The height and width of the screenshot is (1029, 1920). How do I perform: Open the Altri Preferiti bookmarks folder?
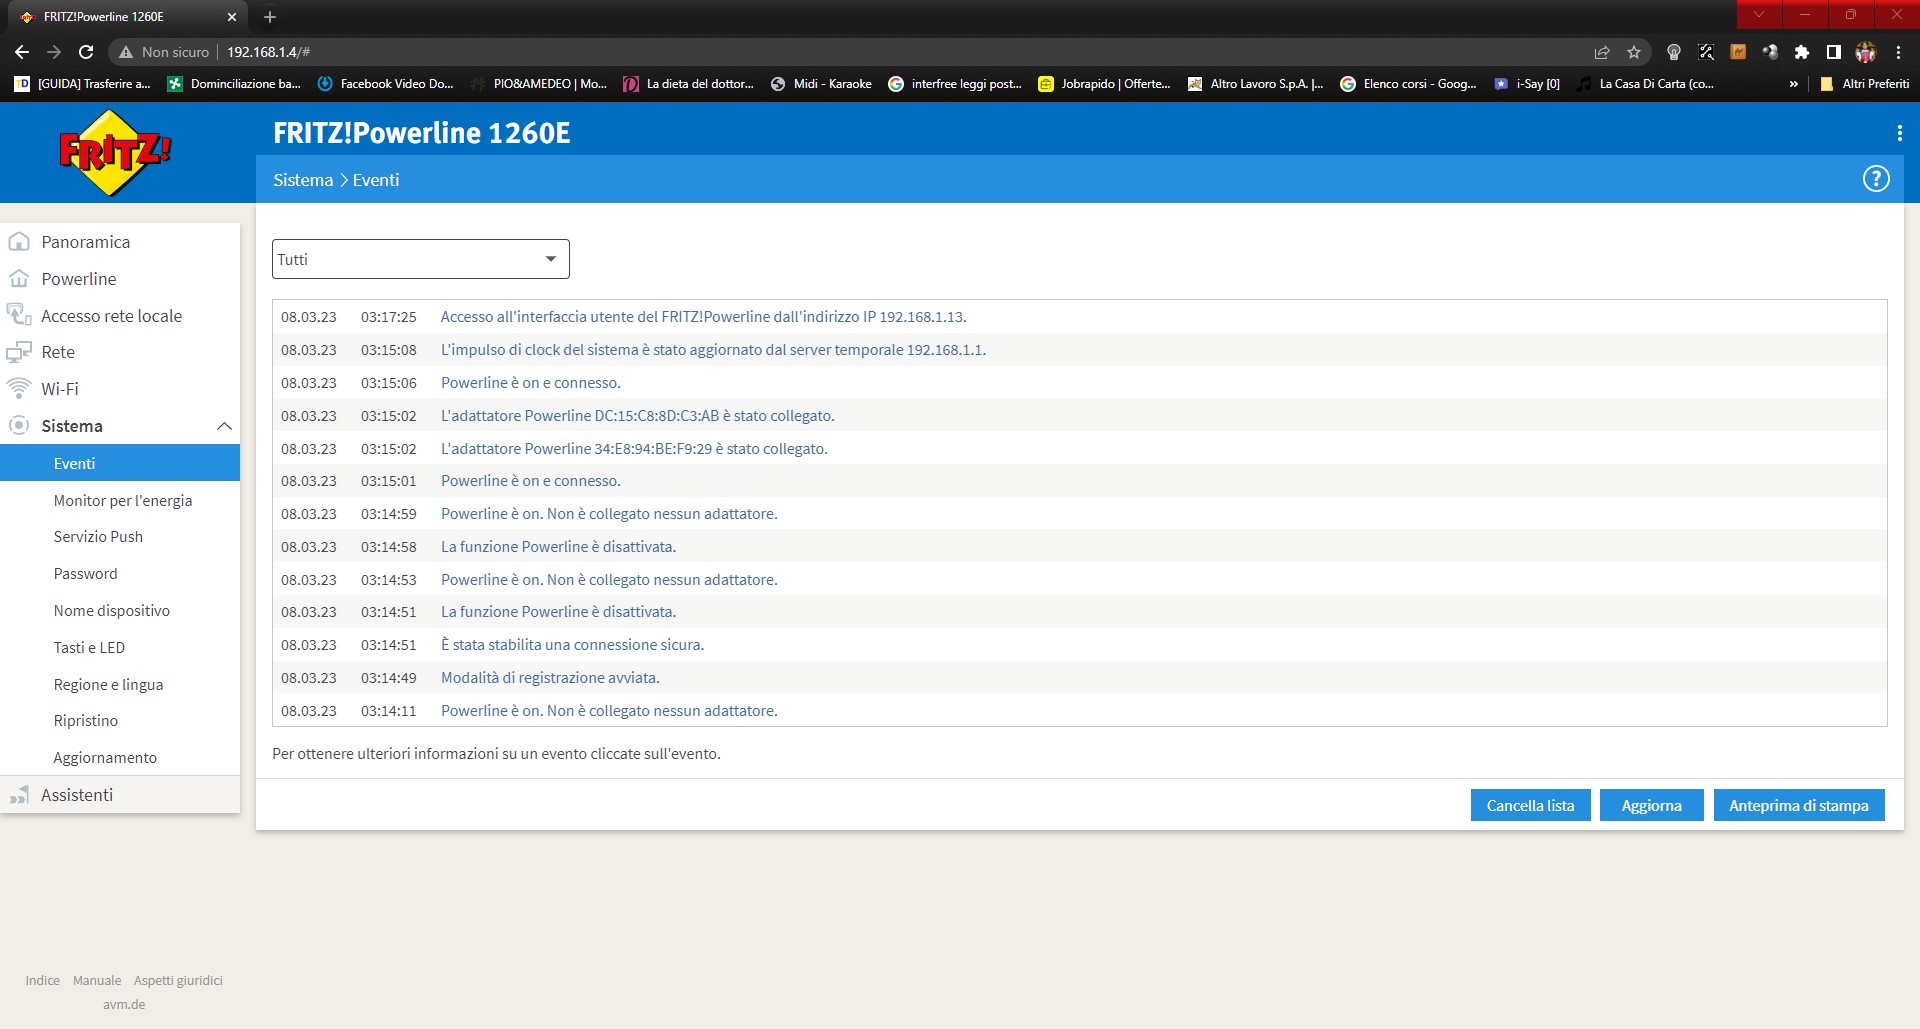(1865, 84)
